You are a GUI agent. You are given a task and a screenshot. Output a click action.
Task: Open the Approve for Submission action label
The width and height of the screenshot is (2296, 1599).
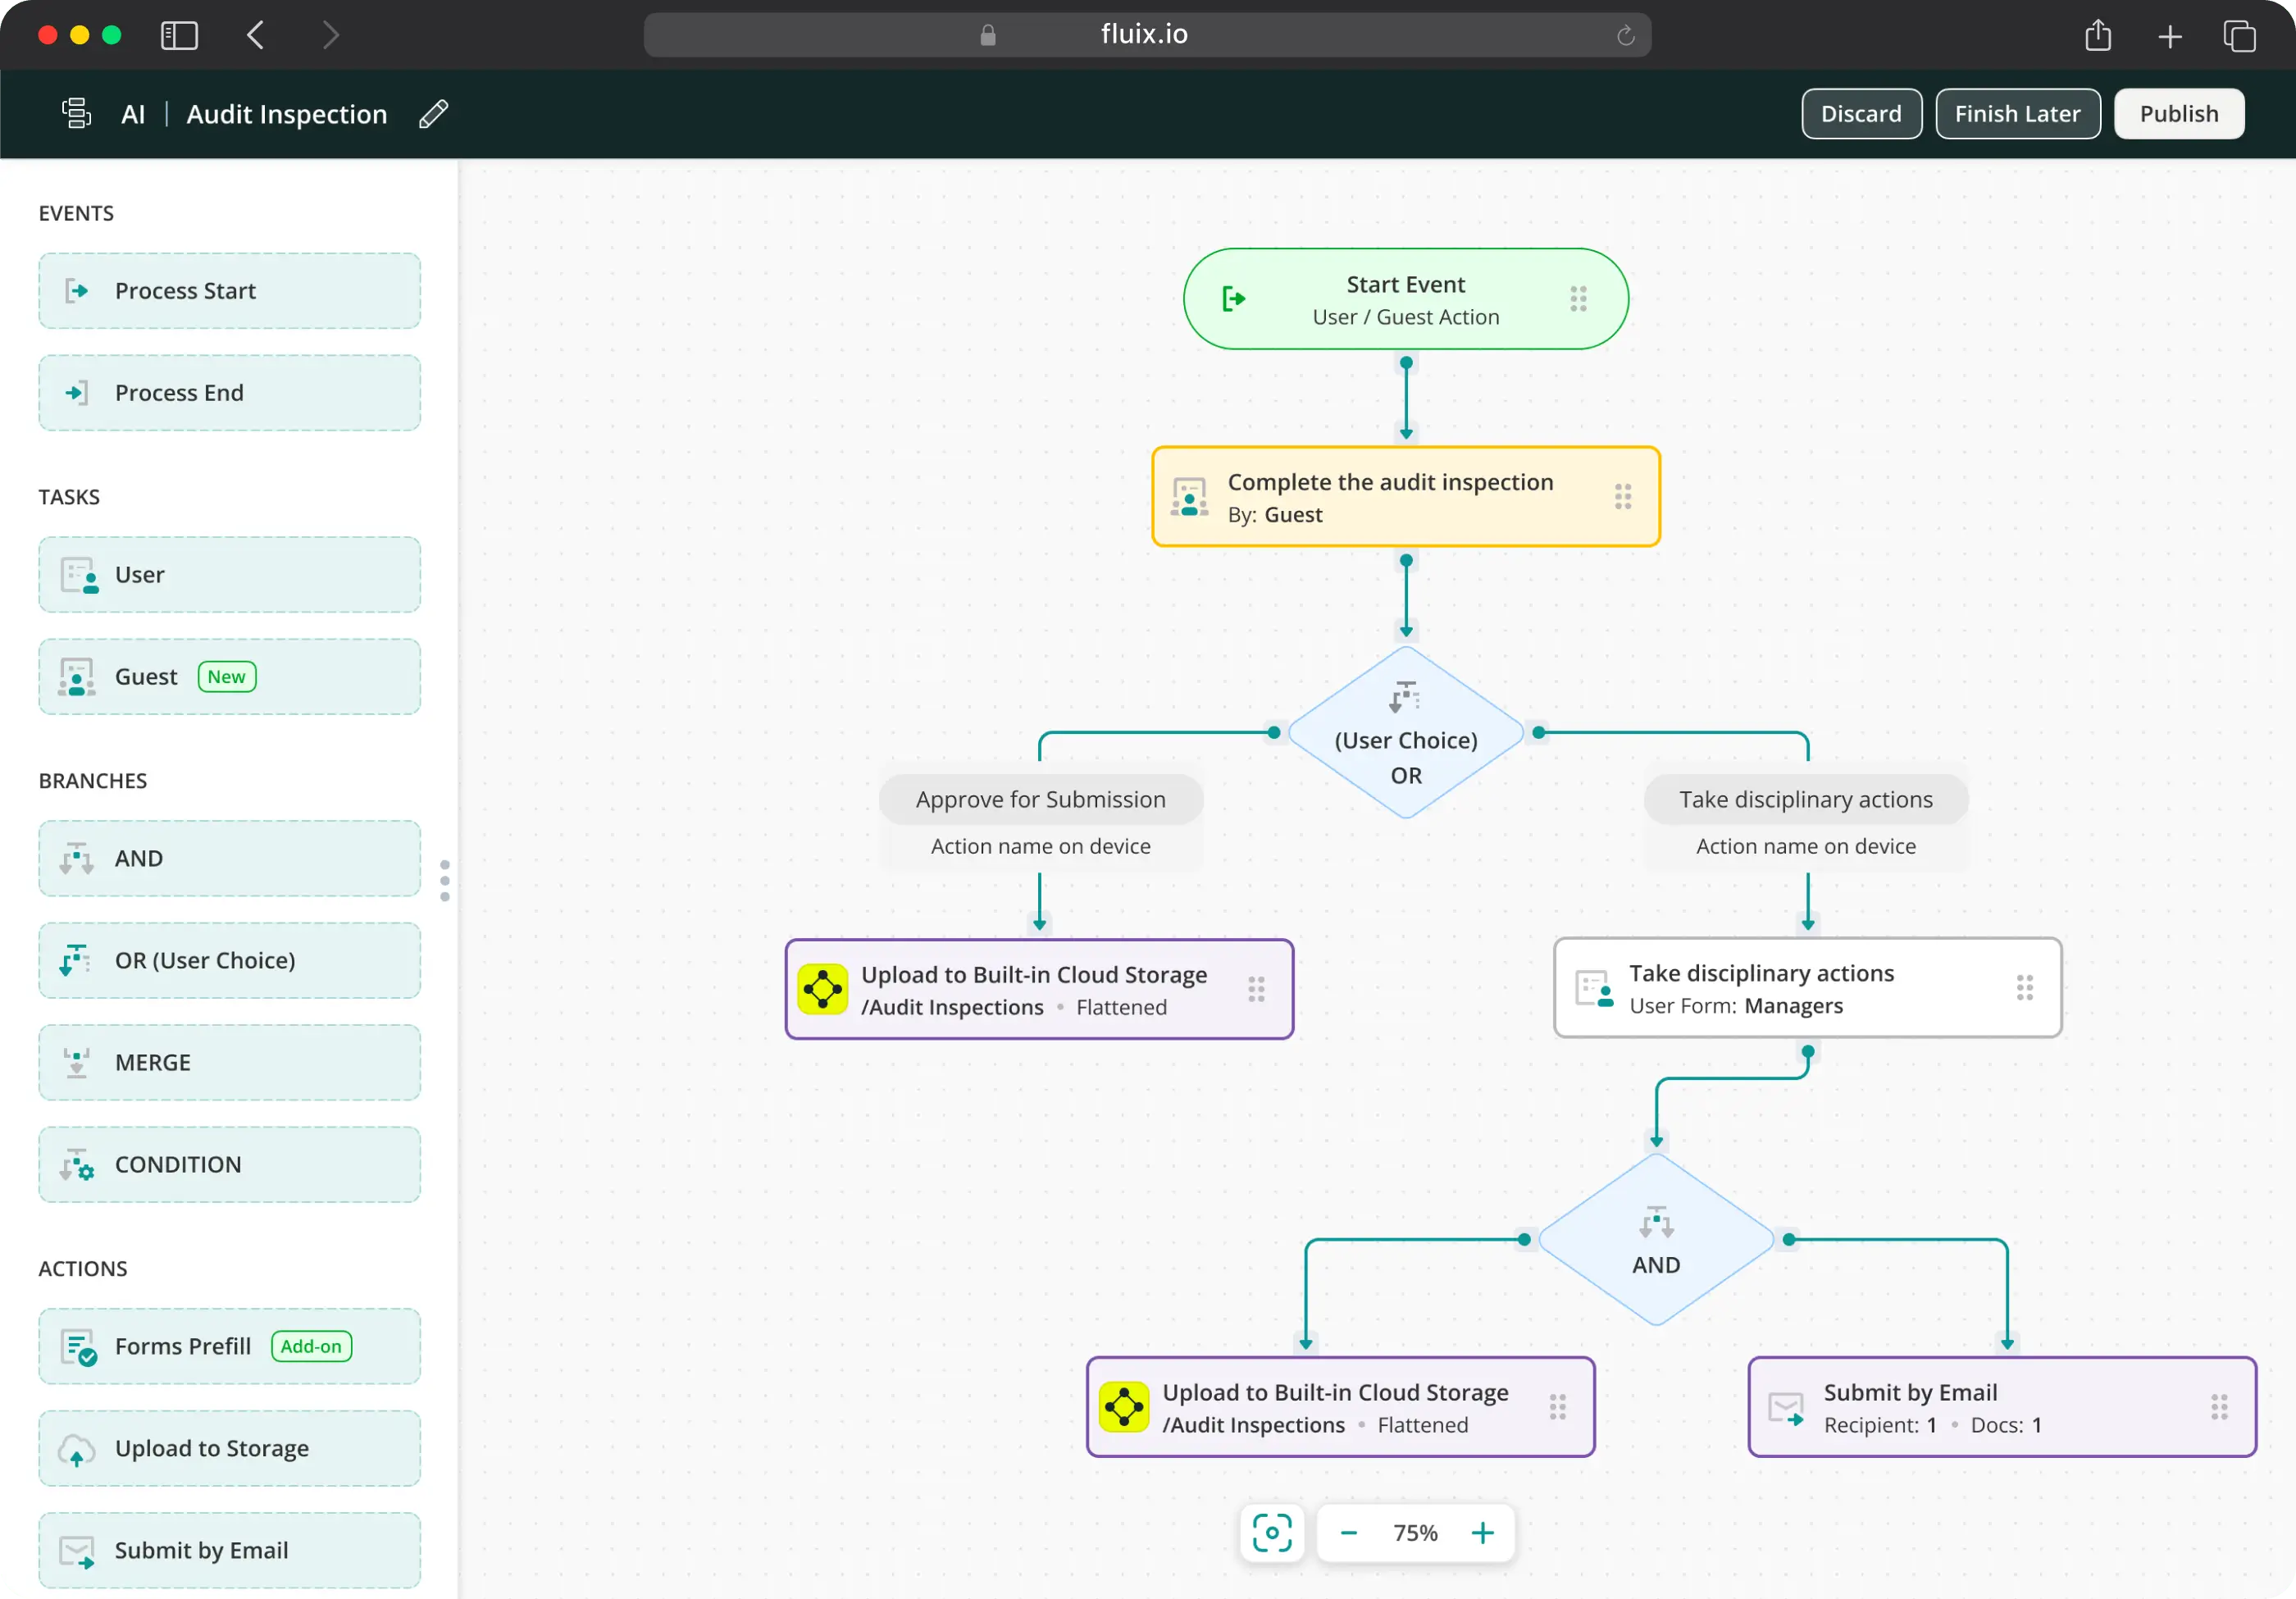[x=1040, y=799]
